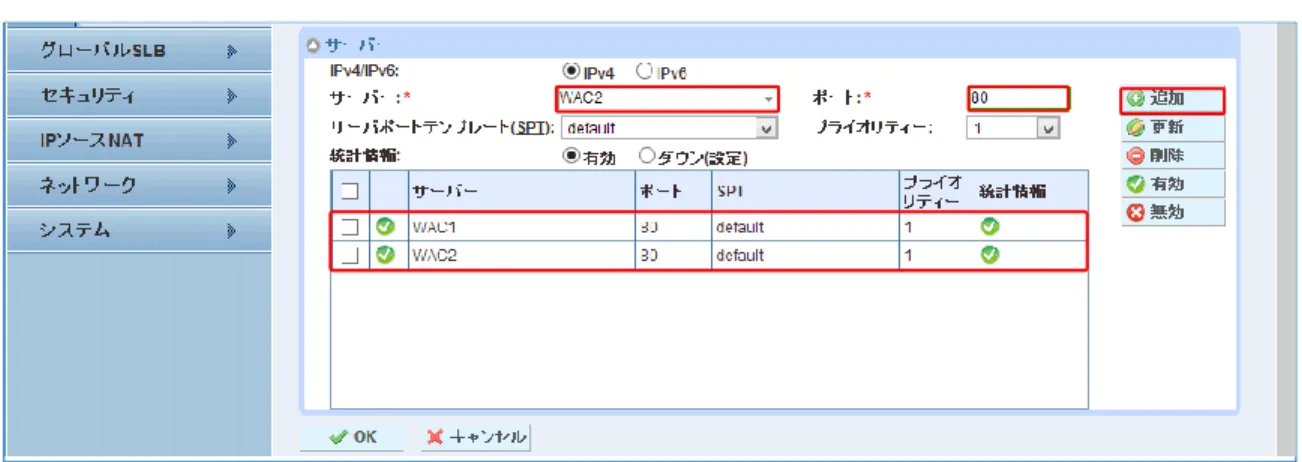1302x462 pixels.
Task: Expand the arrow beside ネットワーク
Action: click(x=232, y=186)
